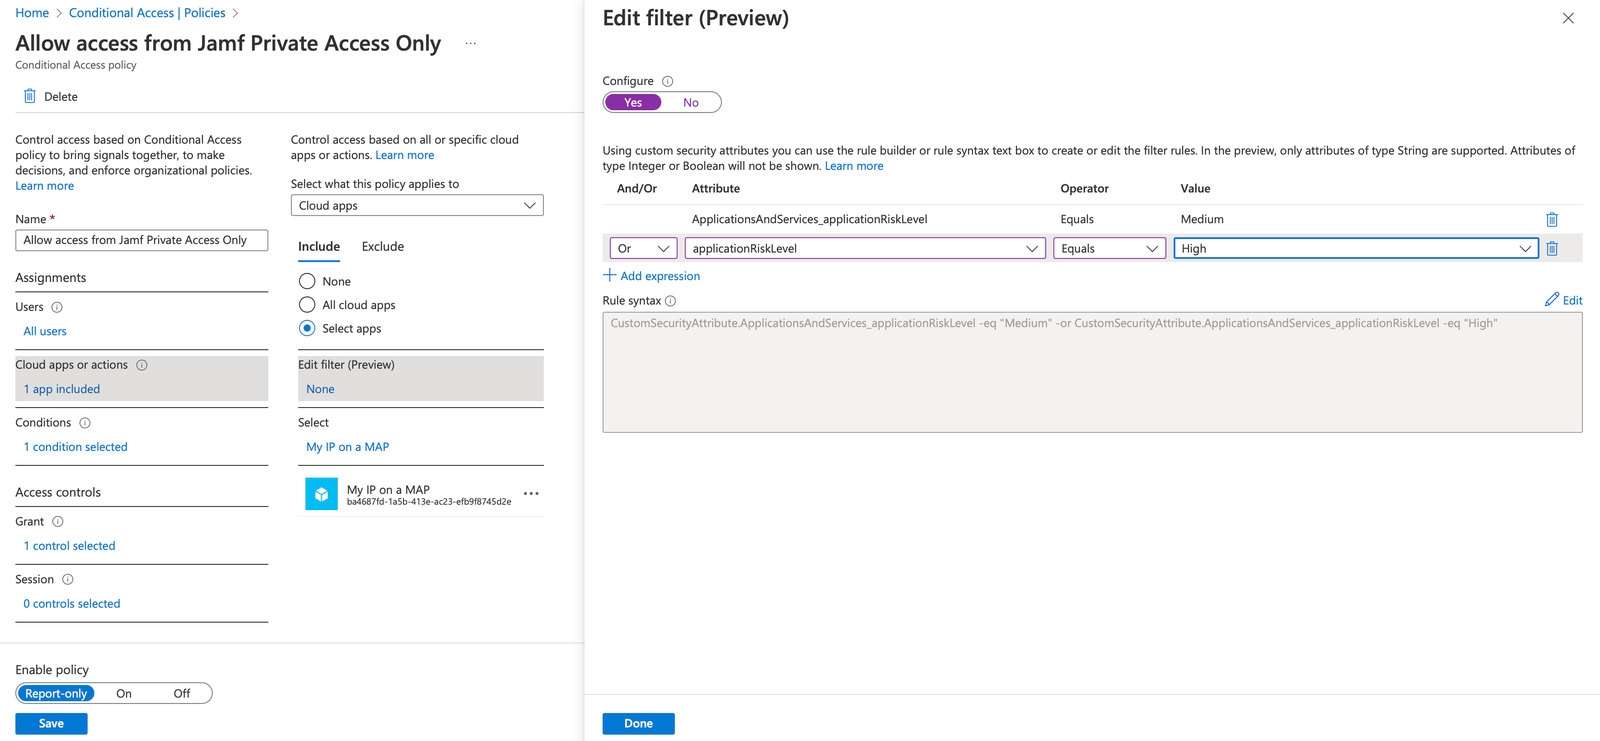Open the info icon next to Conditions

[x=85, y=423]
